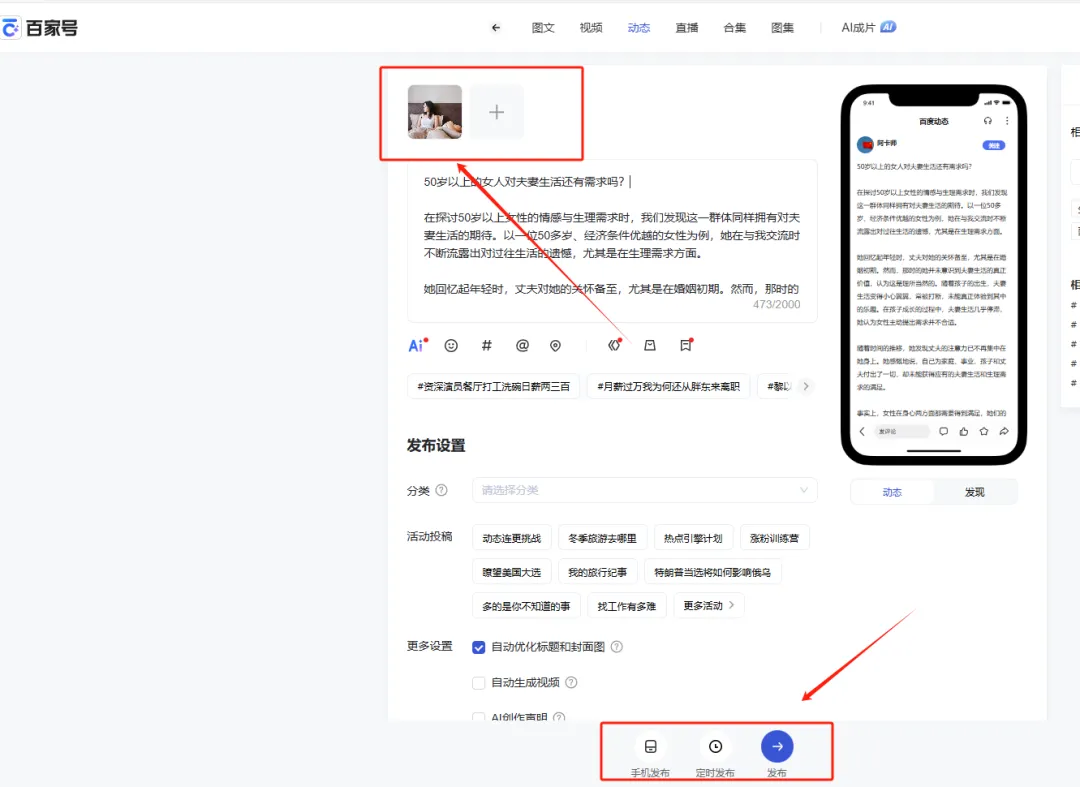This screenshot has height=787, width=1080.
Task: Mention a user with @ icon
Action: (x=522, y=346)
